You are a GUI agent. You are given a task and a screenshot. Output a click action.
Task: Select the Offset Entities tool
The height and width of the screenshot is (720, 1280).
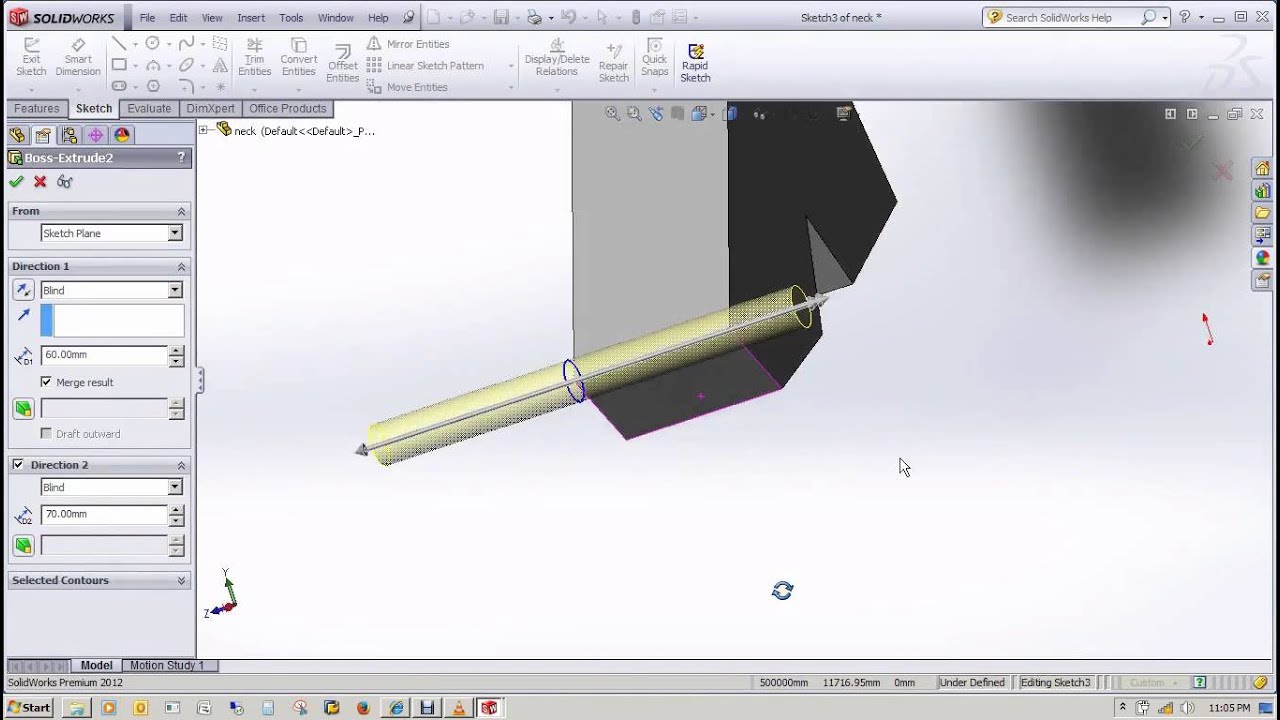[x=342, y=64]
